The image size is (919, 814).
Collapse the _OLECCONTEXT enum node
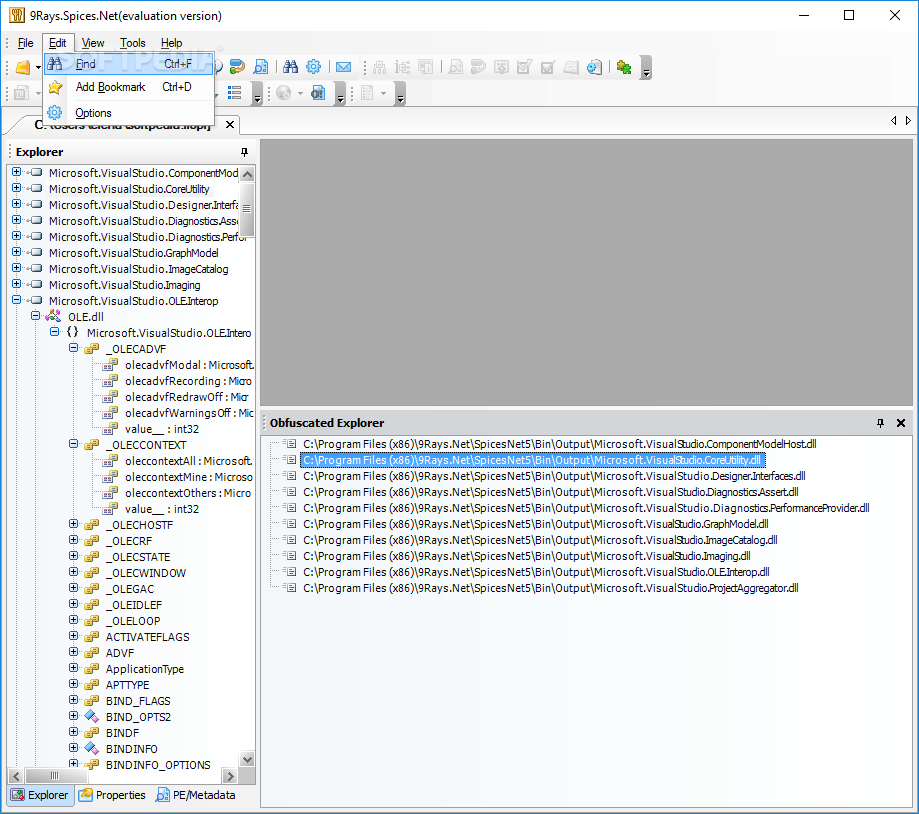point(73,444)
